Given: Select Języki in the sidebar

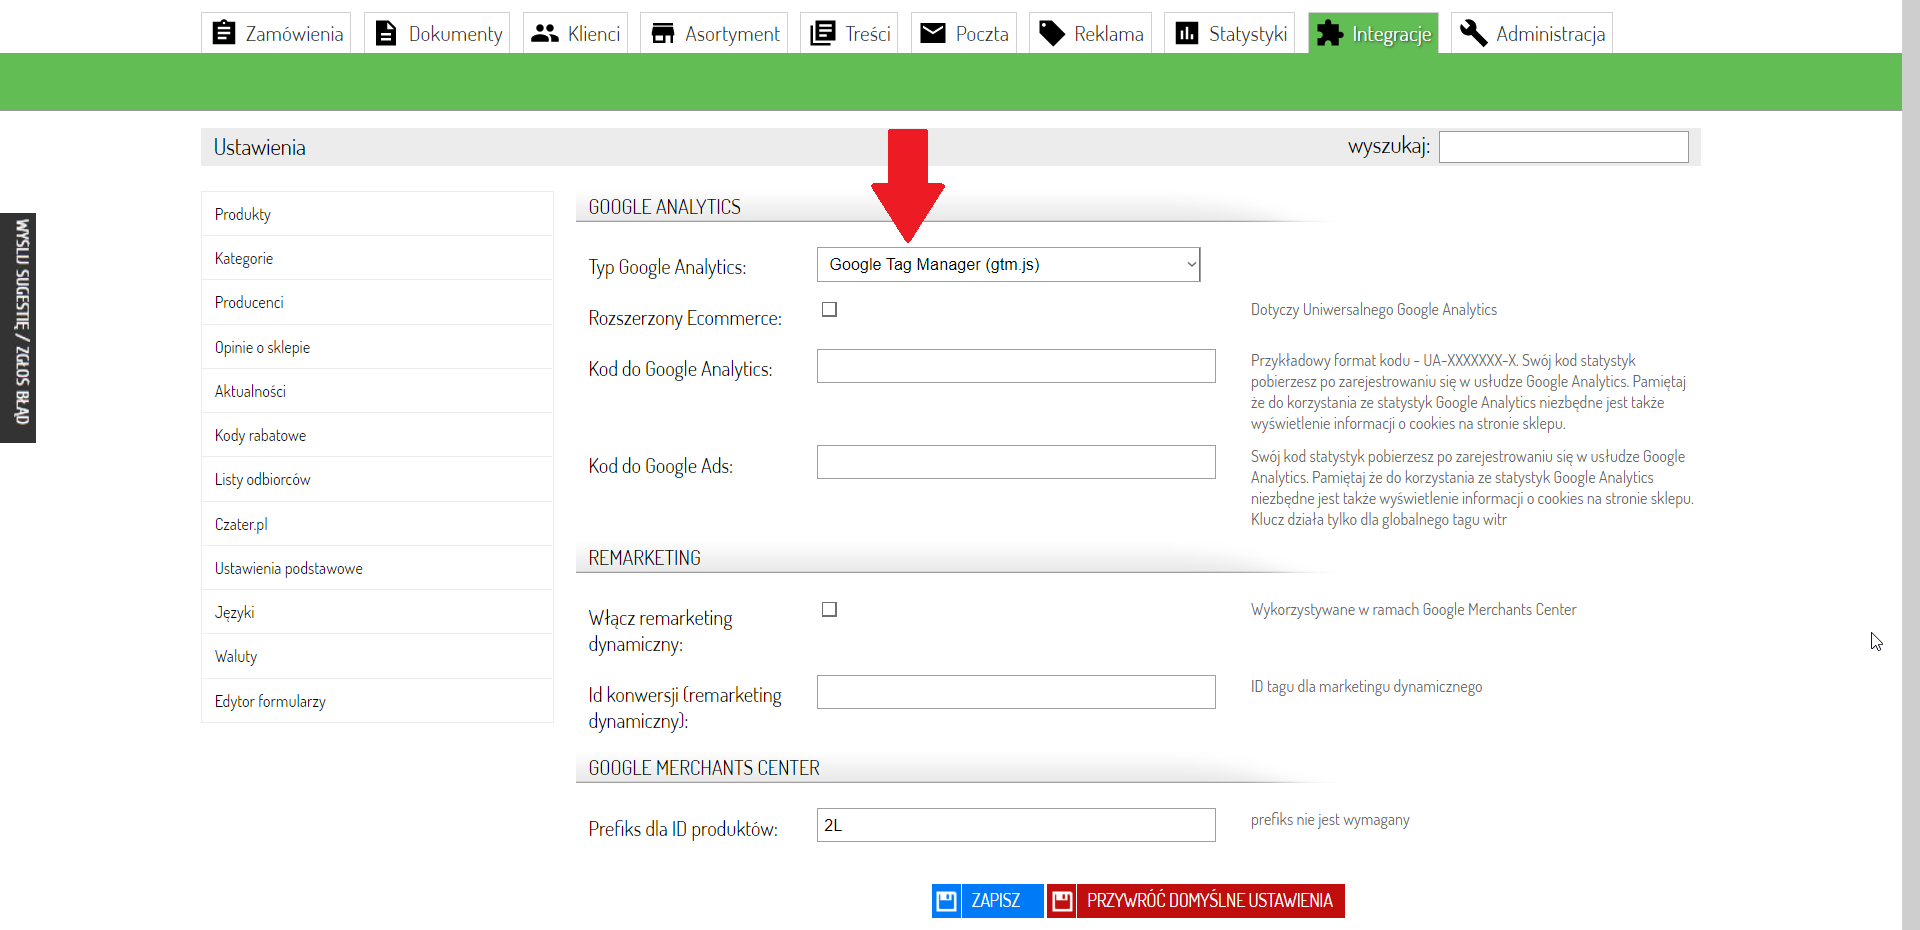Looking at the screenshot, I should 377,612.
